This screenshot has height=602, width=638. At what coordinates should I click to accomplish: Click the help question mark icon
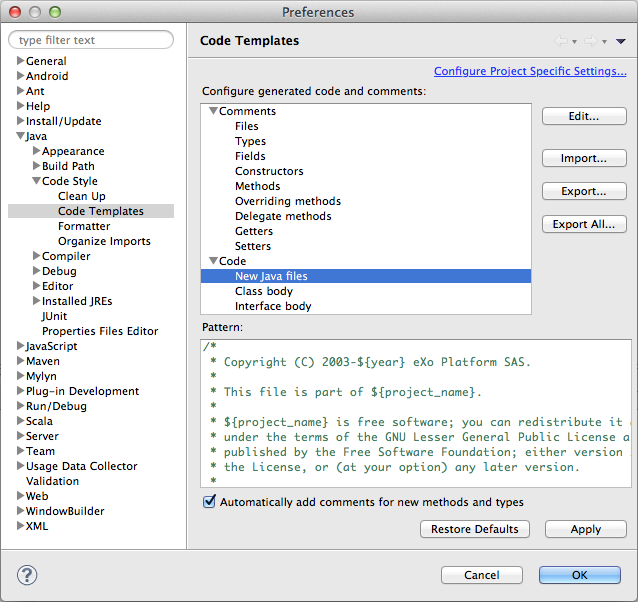point(27,575)
